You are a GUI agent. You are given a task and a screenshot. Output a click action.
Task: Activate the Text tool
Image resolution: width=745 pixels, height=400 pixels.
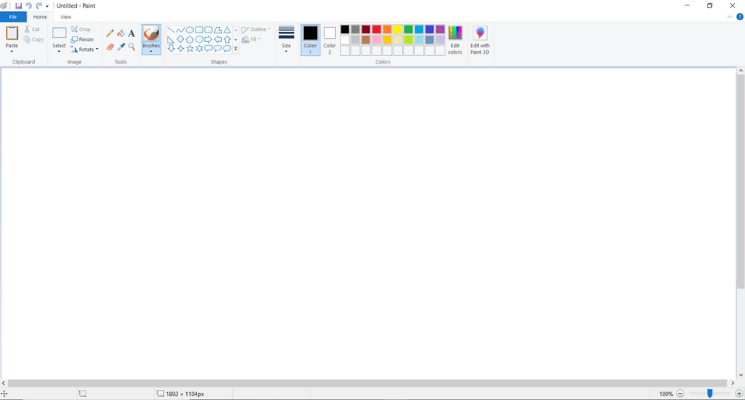pyautogui.click(x=131, y=33)
